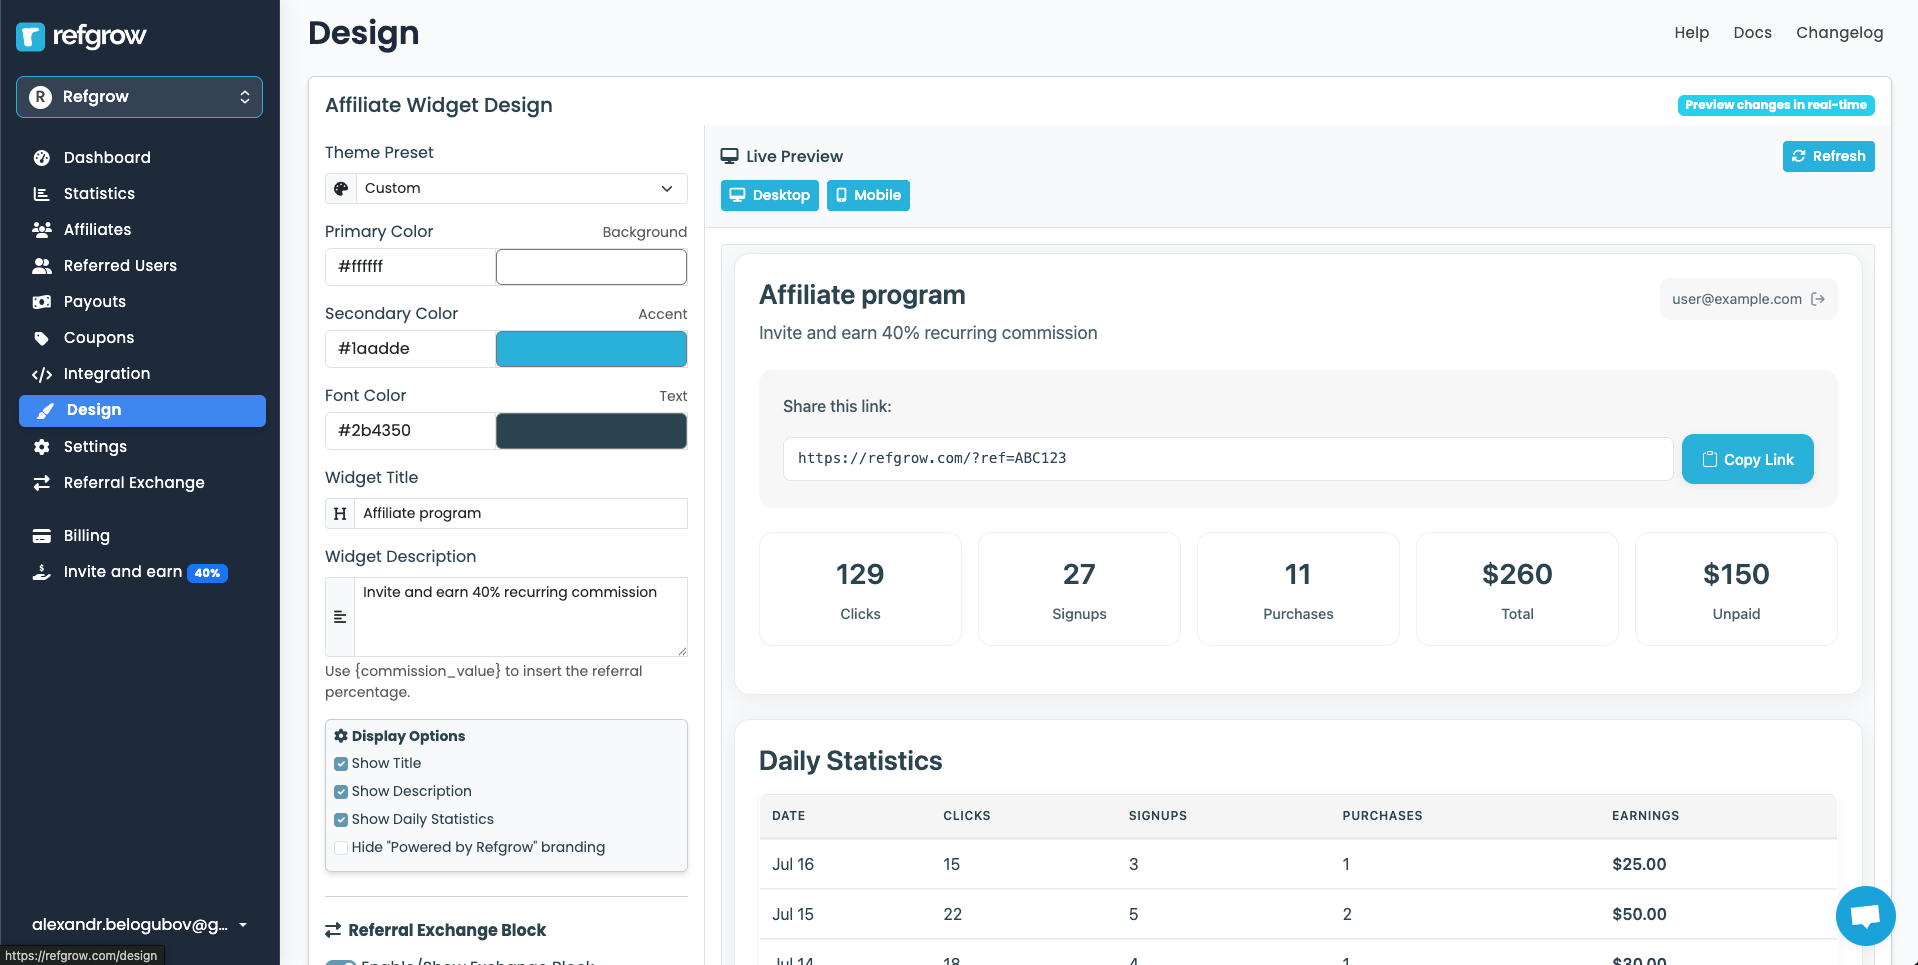This screenshot has height=965, width=1918.
Task: Click the Copy Link button
Action: pos(1747,459)
